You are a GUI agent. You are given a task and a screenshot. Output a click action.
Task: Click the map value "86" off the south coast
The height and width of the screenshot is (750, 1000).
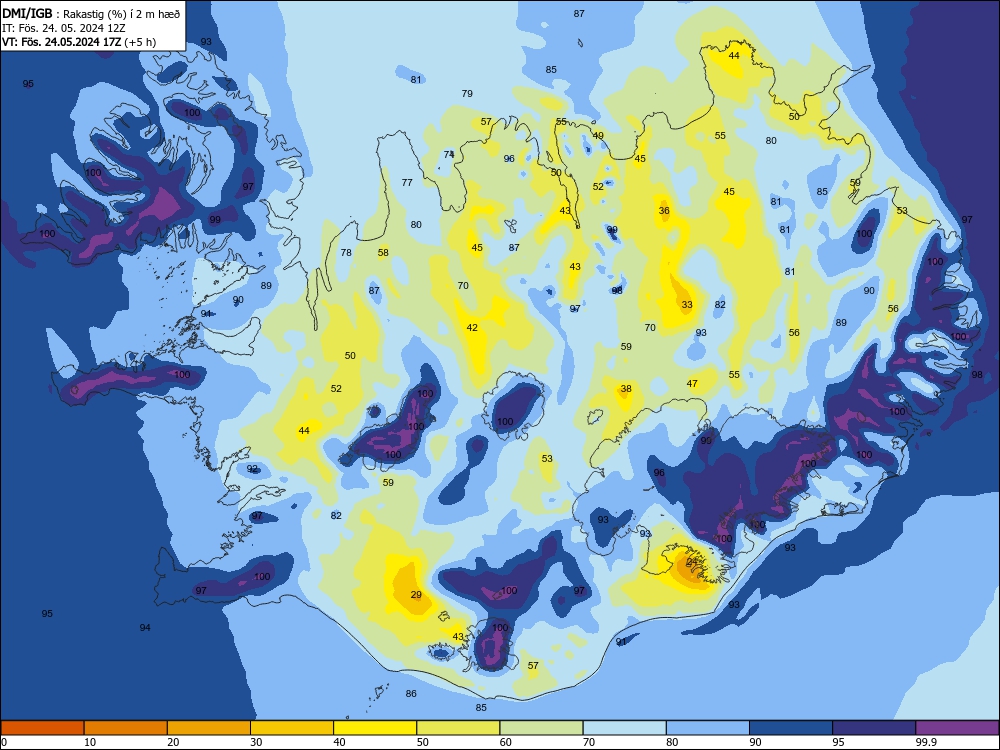411,693
